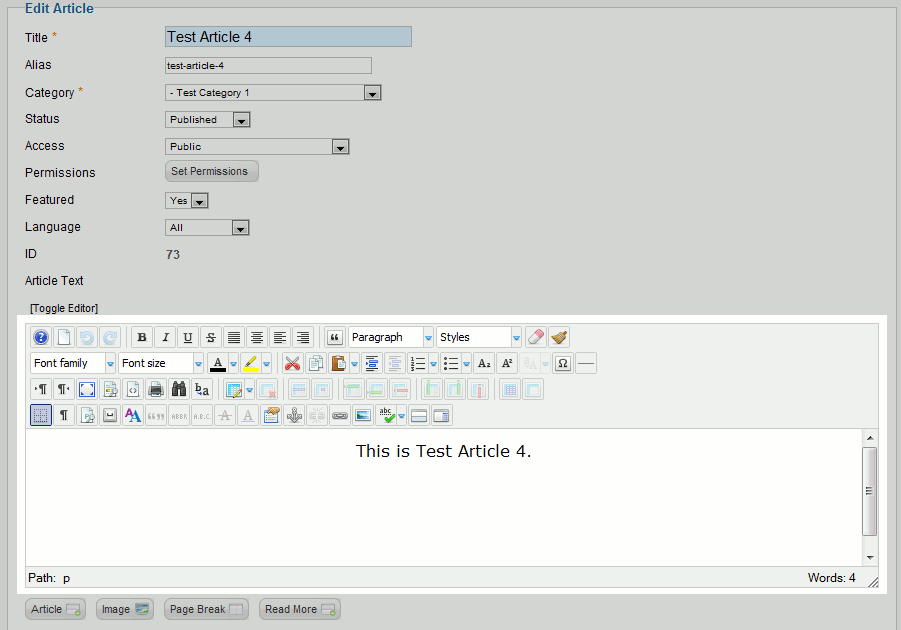Toggle underline formatting

(188, 337)
